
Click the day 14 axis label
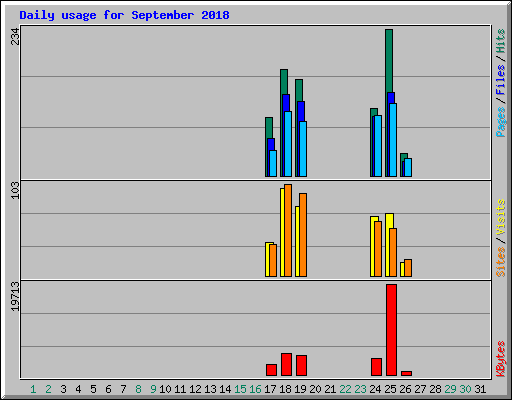coord(225,389)
